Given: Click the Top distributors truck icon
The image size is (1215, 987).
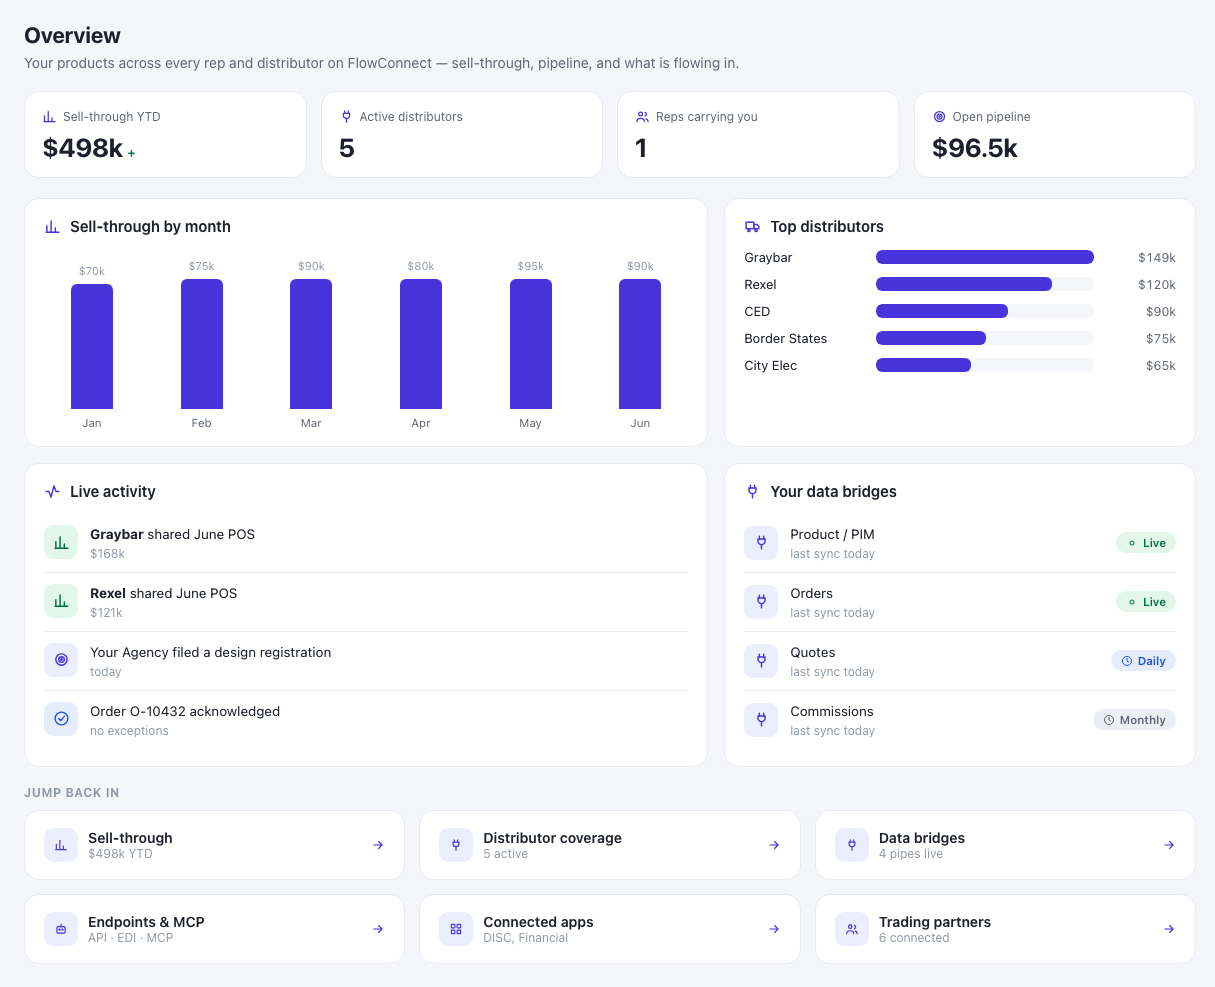Looking at the screenshot, I should [x=753, y=227].
